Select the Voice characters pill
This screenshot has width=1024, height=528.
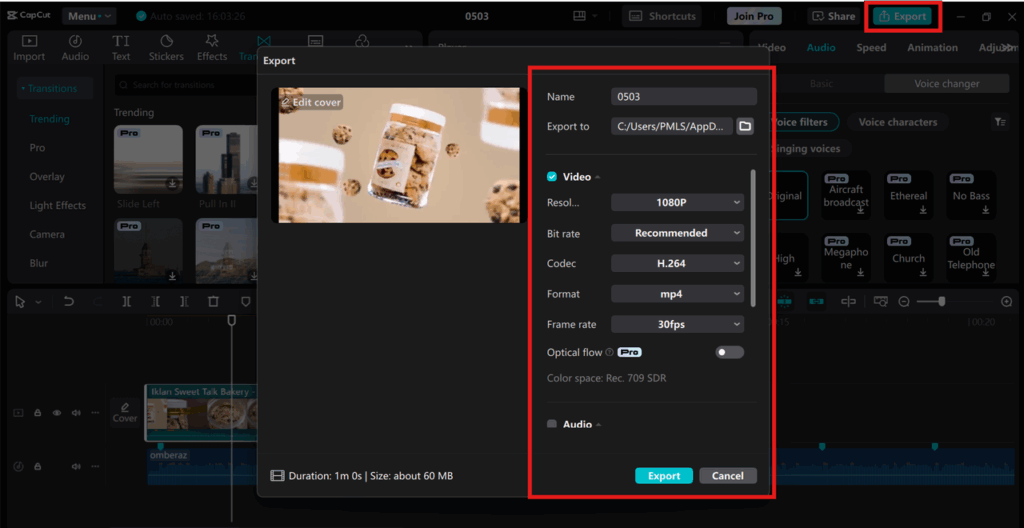coord(897,122)
